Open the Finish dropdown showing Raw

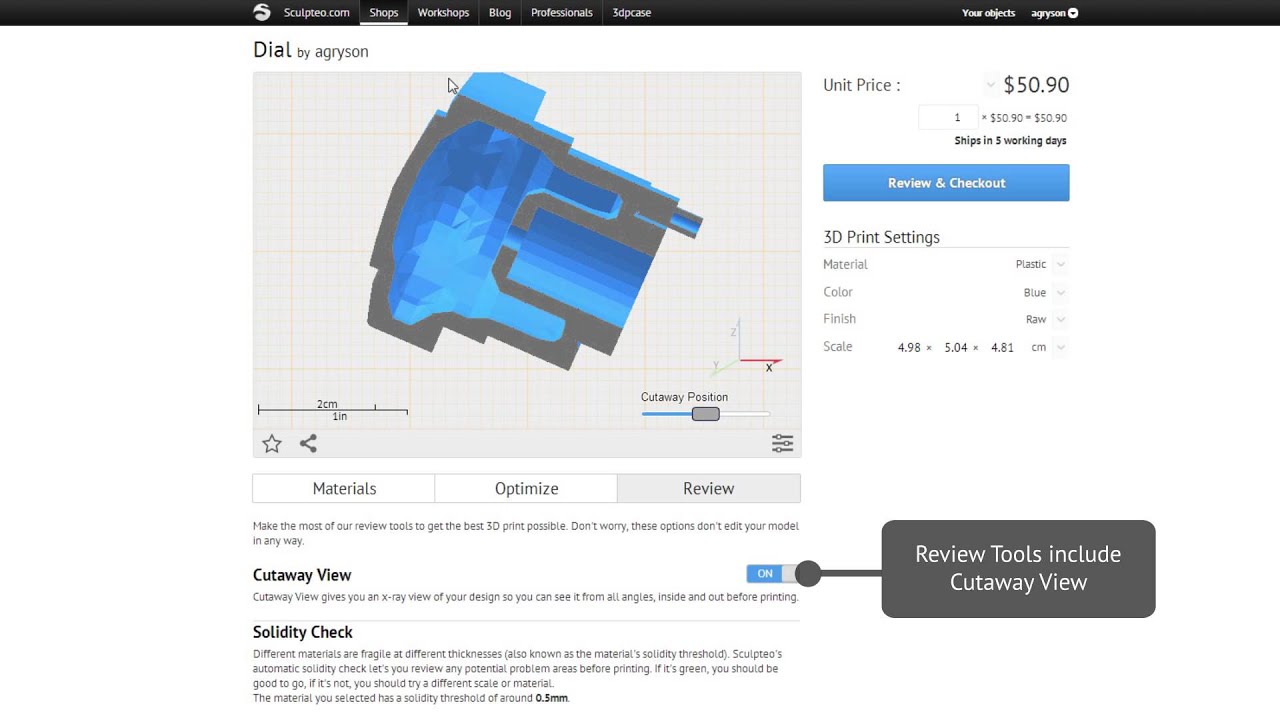point(1060,319)
